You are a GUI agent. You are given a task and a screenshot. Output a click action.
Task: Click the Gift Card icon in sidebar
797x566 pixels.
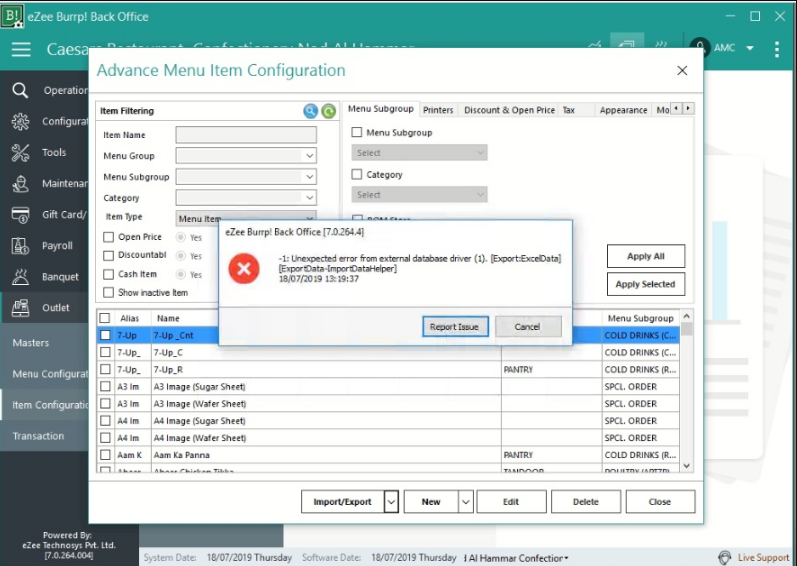tap(20, 215)
